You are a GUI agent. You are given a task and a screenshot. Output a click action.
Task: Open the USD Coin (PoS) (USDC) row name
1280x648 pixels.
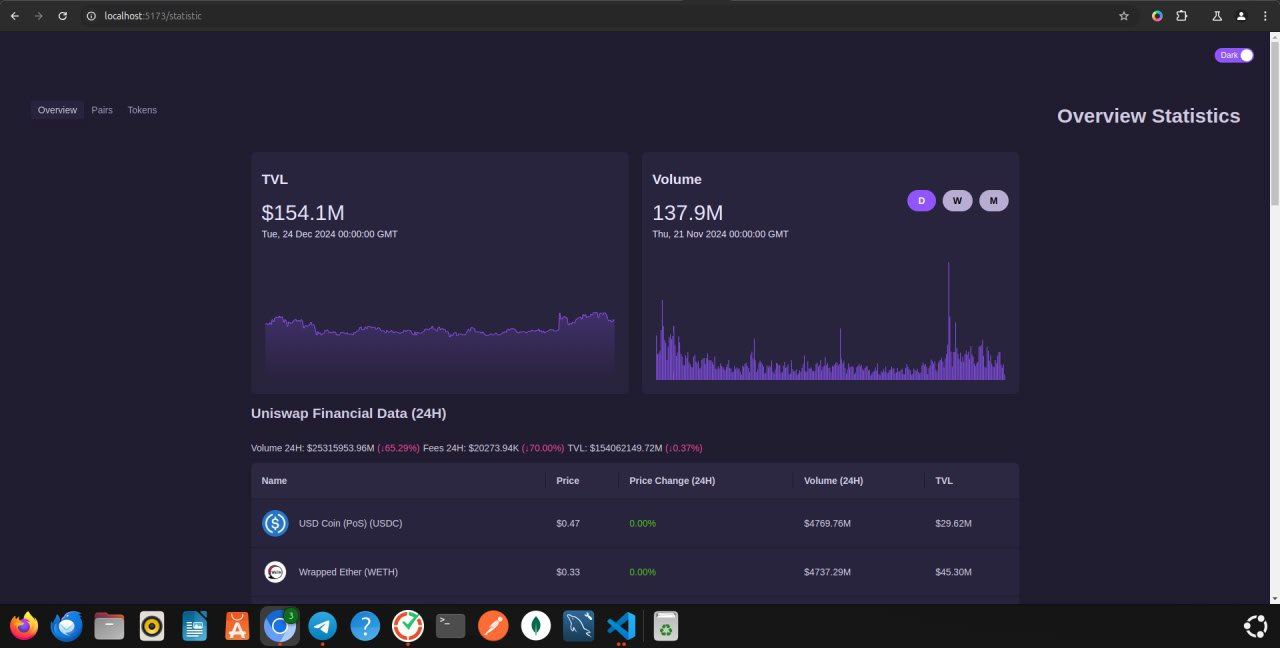(x=350, y=523)
